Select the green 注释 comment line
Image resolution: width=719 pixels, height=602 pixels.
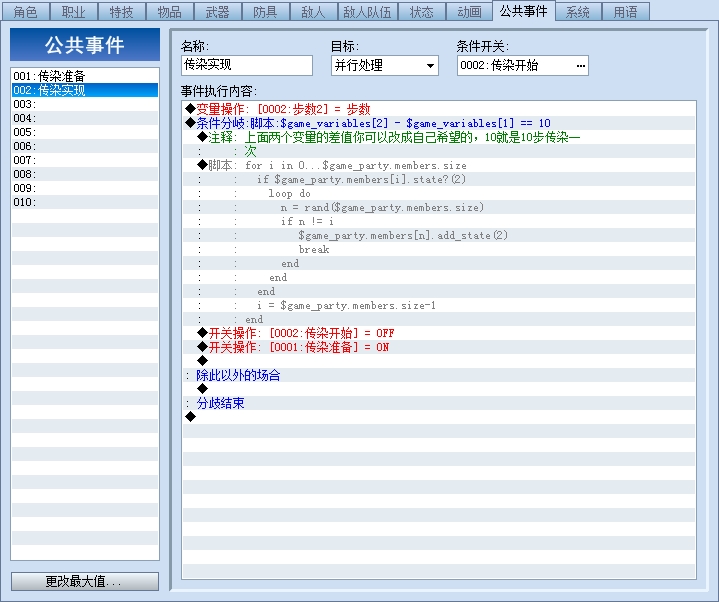click(x=439, y=137)
